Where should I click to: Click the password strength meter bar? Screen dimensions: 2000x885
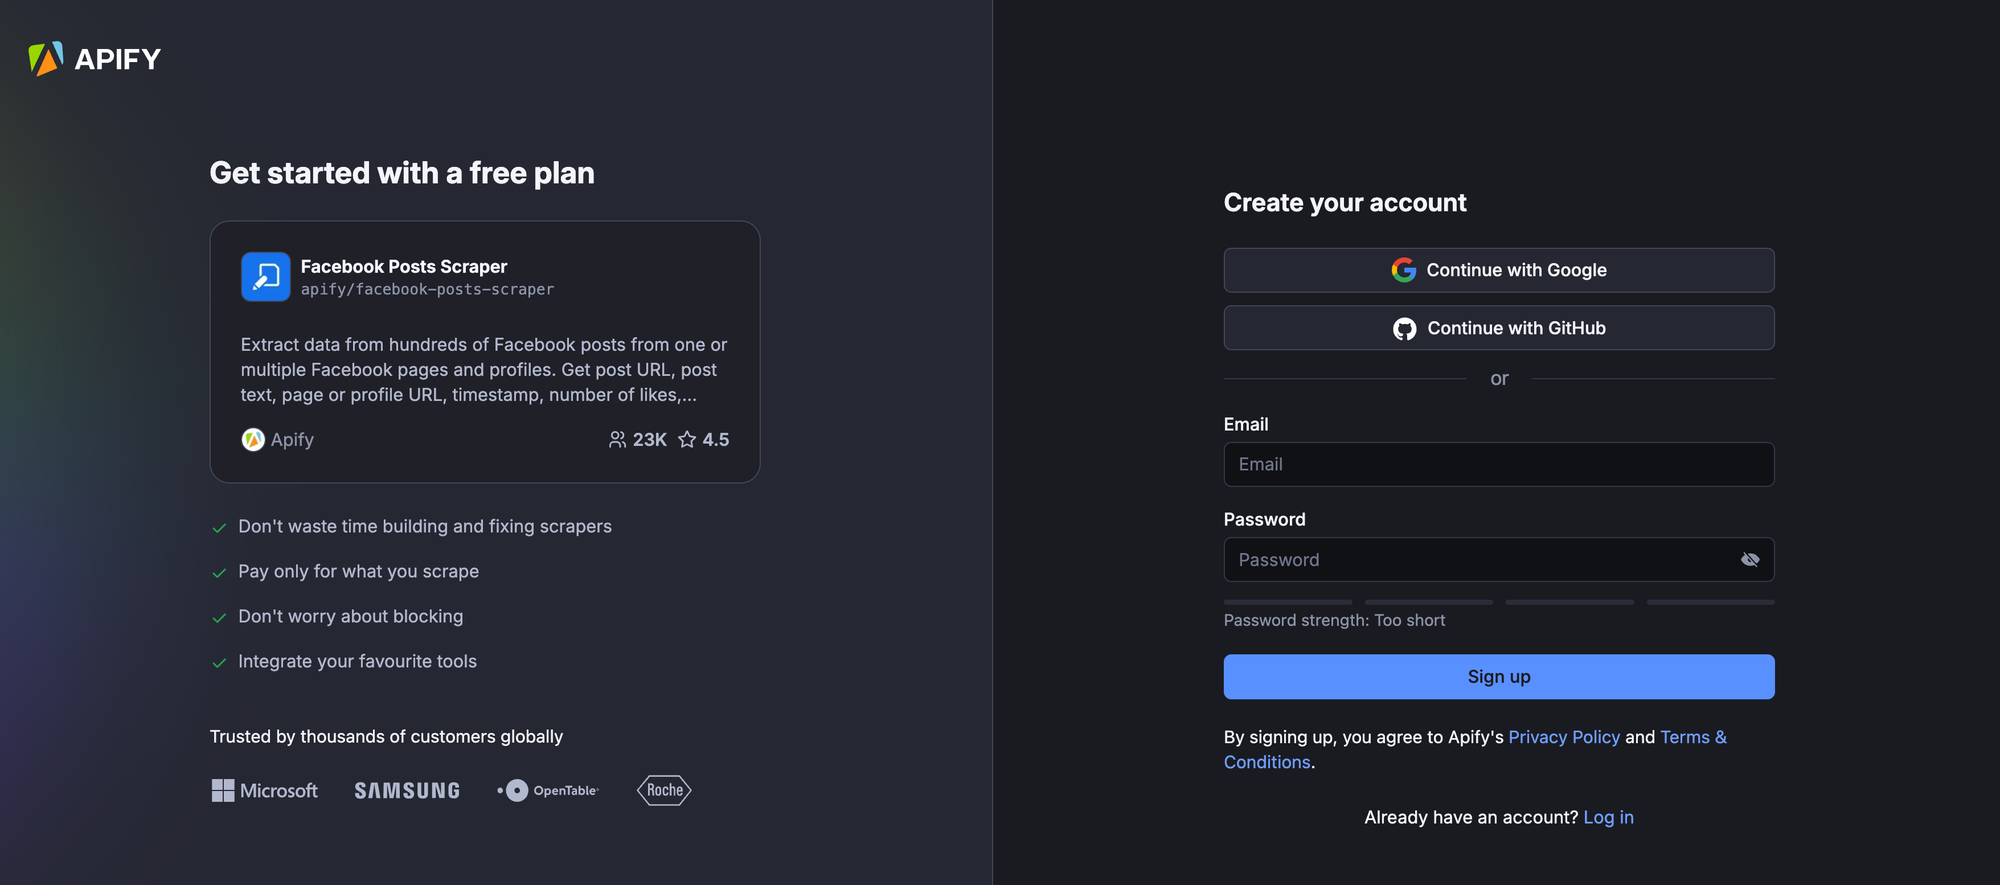coord(1499,602)
